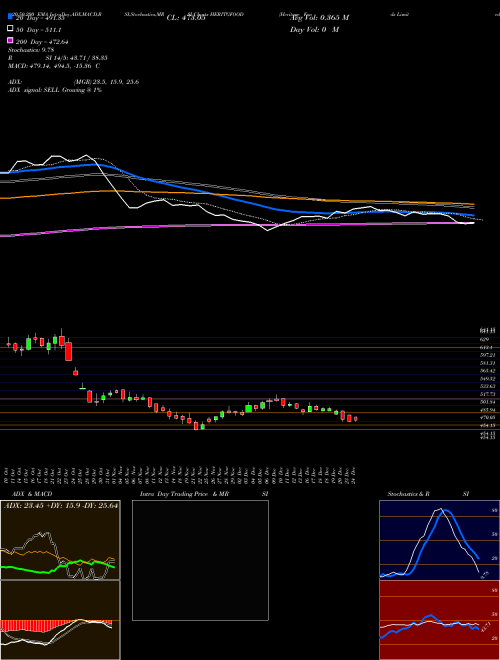Select the Avg Vol 0.365 M label
Screen dimensions: 500x660
click(x=321, y=18)
